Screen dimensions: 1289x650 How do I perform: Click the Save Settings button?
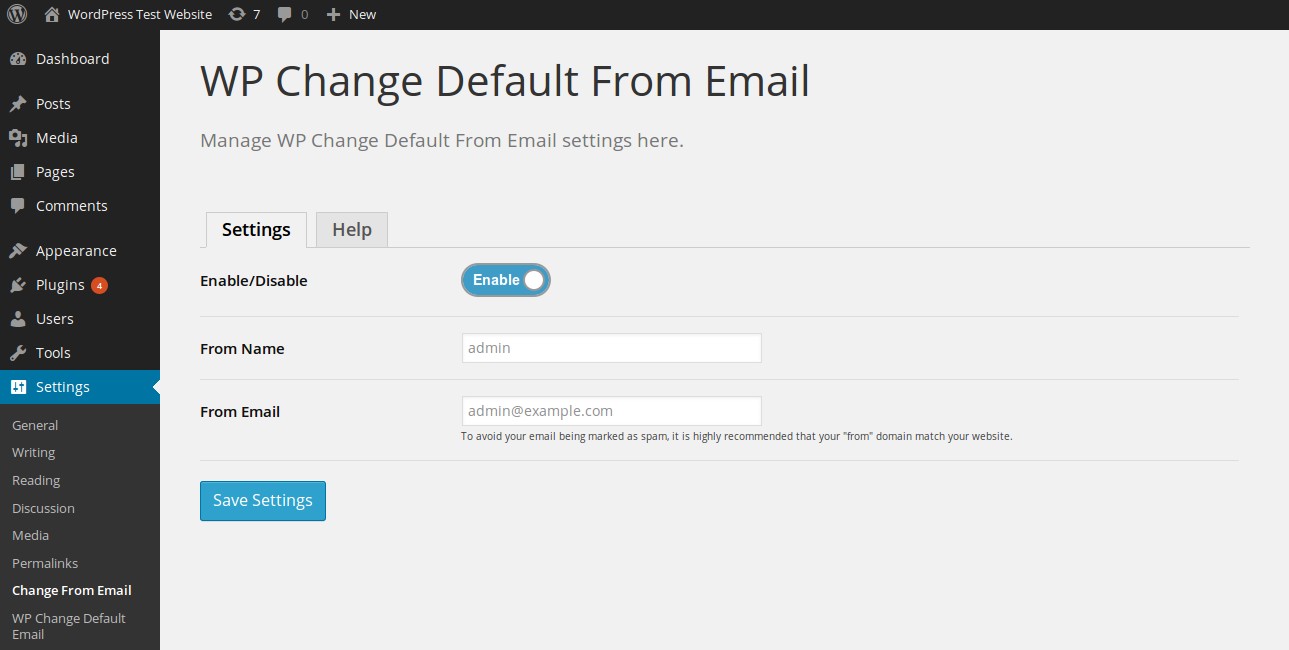pos(263,501)
